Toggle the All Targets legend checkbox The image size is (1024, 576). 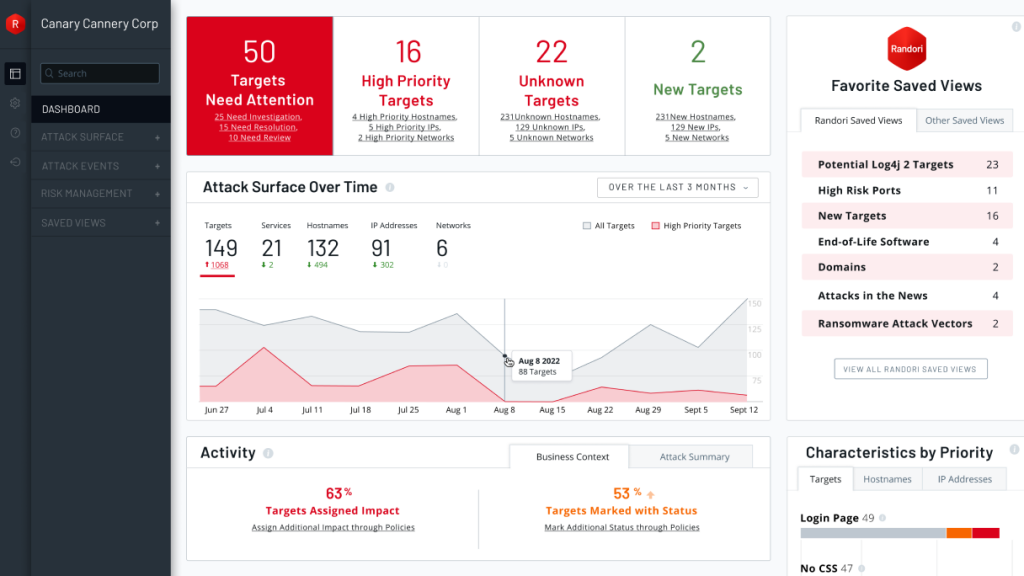tap(587, 226)
